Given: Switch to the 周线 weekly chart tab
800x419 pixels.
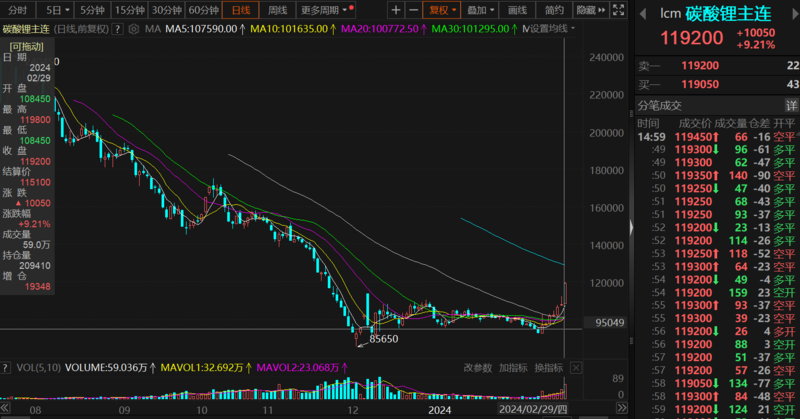Looking at the screenshot, I should coord(278,9).
